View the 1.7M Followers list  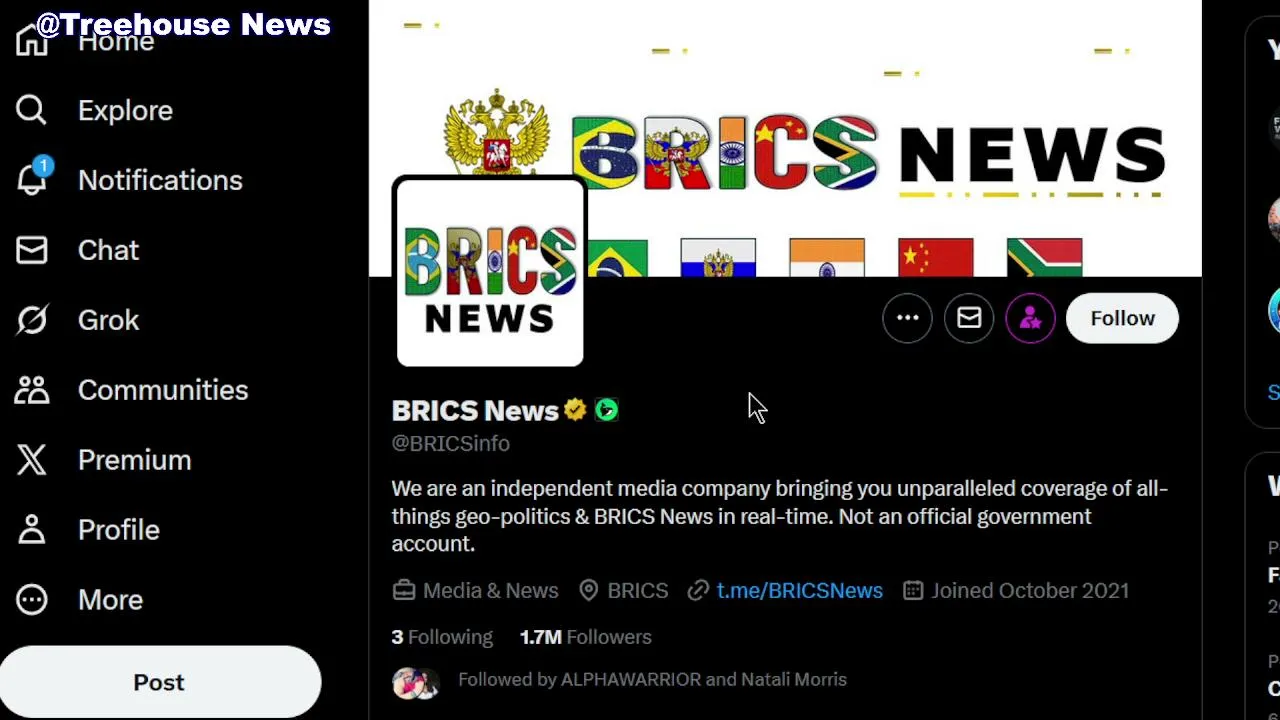pos(585,637)
